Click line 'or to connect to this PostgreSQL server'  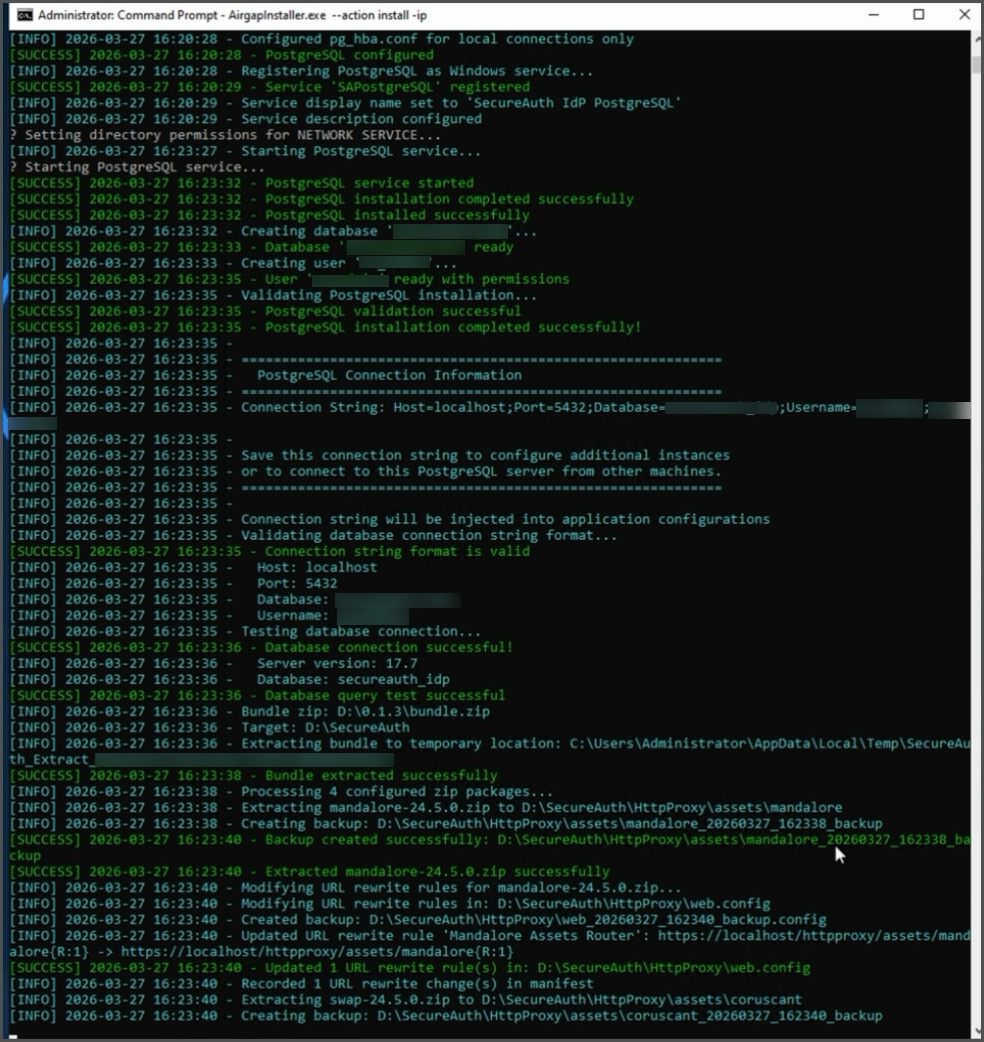point(365,471)
